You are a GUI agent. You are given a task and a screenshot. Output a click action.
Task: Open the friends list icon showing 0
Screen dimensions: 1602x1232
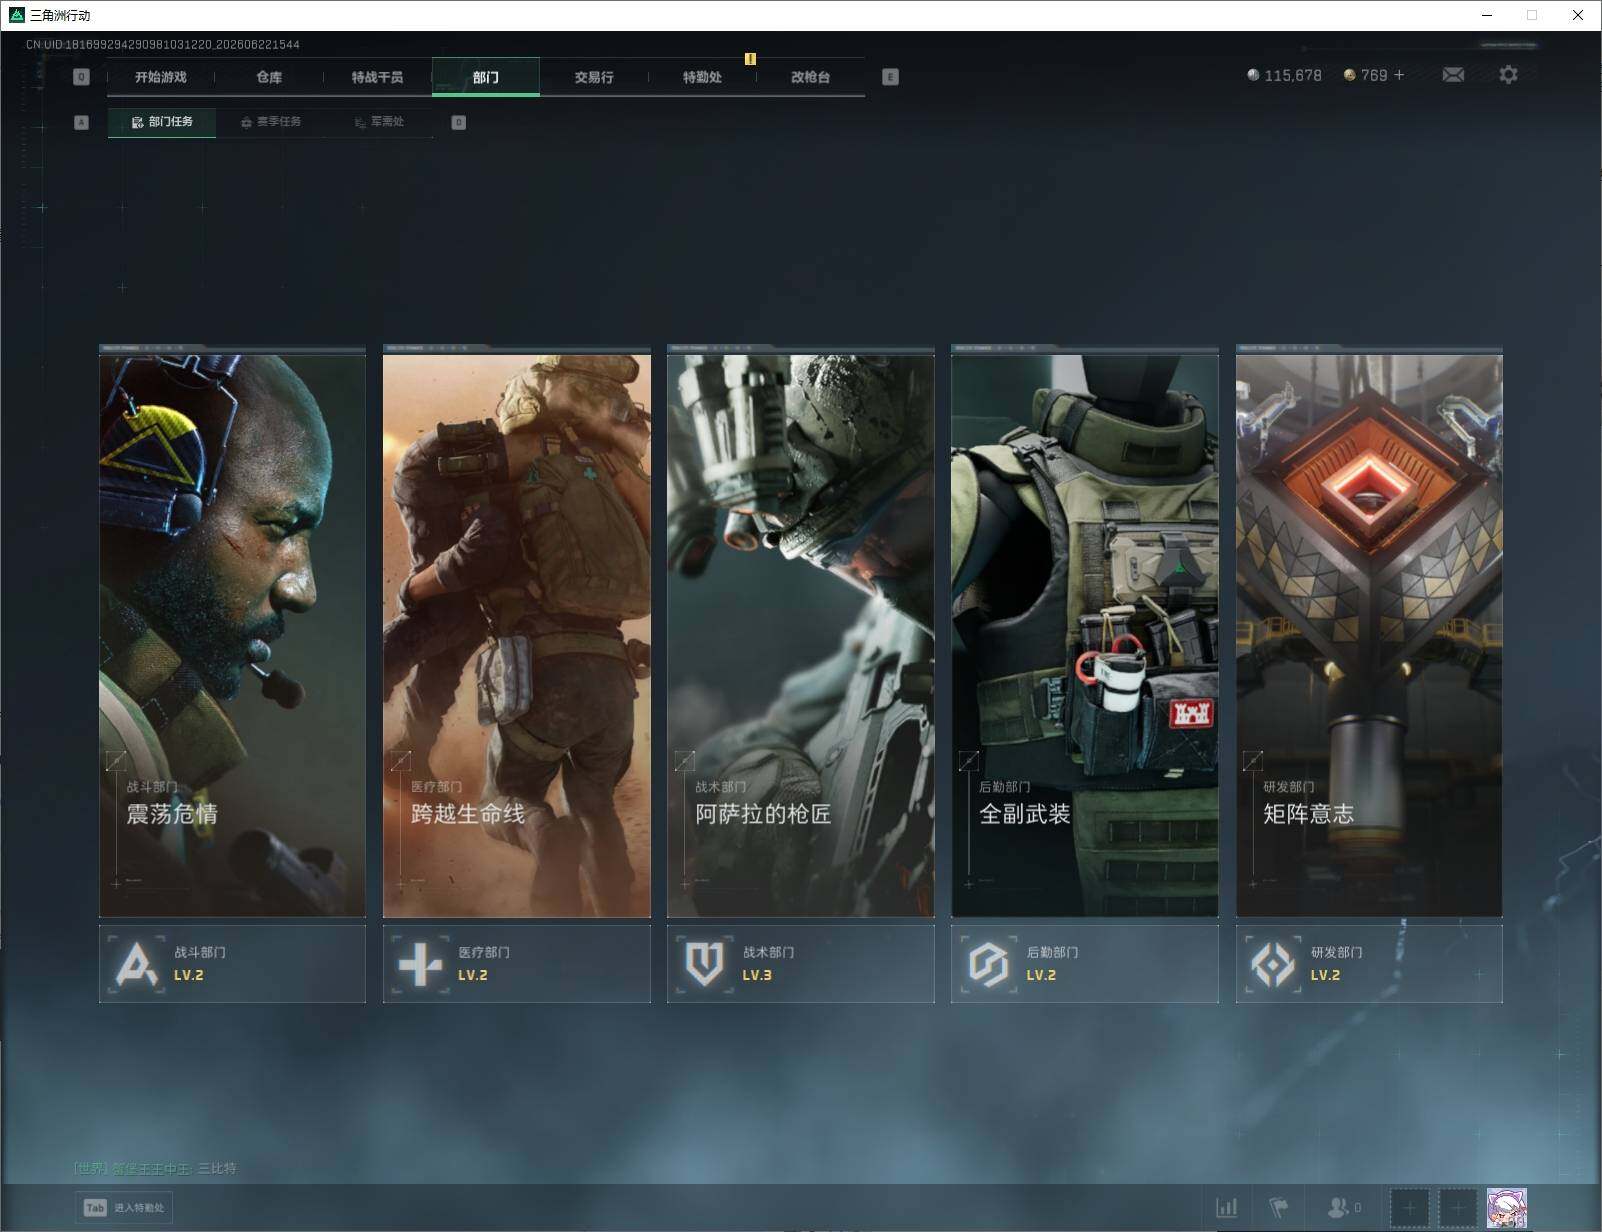click(x=1343, y=1208)
